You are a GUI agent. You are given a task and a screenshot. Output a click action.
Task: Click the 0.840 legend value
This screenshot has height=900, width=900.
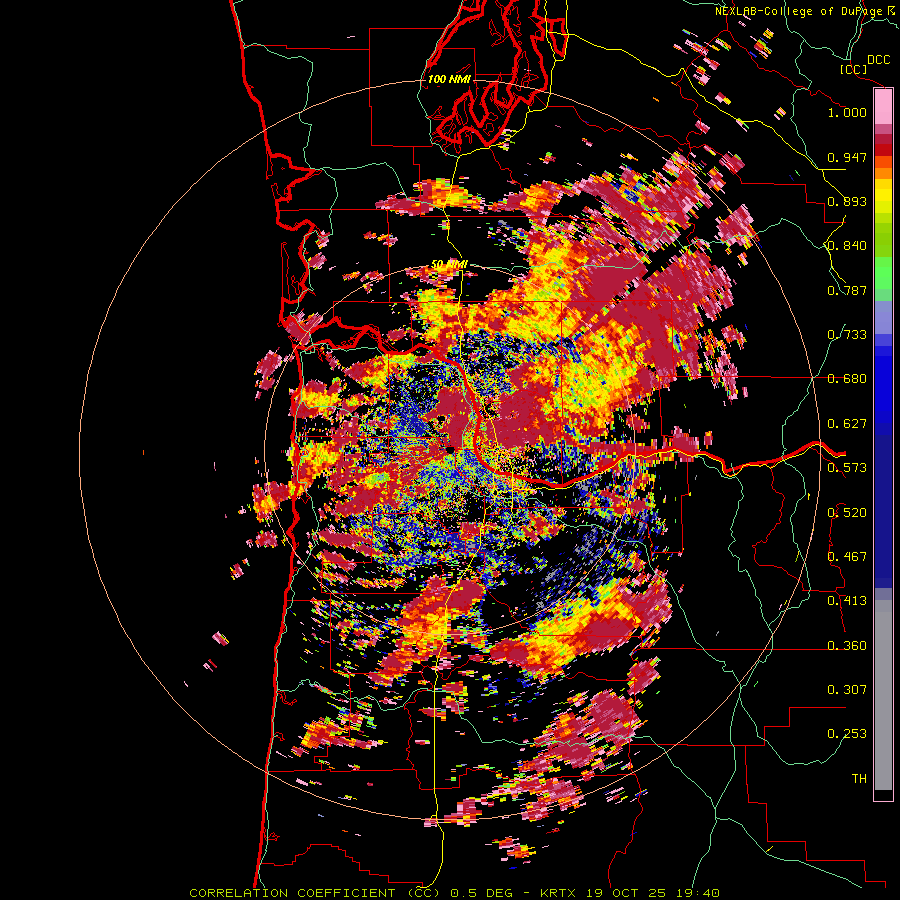(x=847, y=246)
